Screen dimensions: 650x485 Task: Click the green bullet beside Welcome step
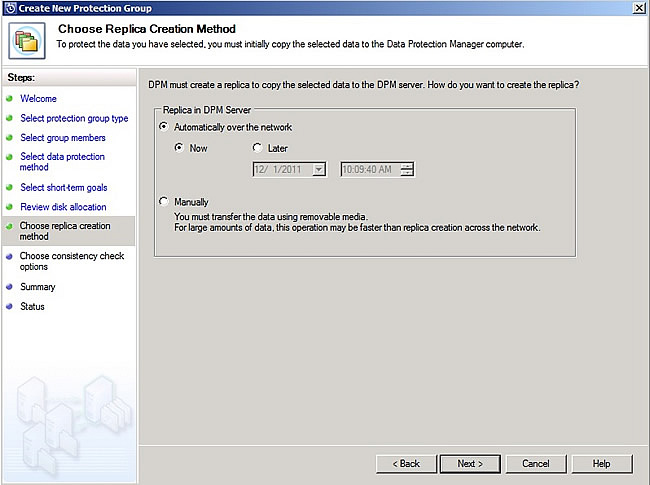(9, 99)
